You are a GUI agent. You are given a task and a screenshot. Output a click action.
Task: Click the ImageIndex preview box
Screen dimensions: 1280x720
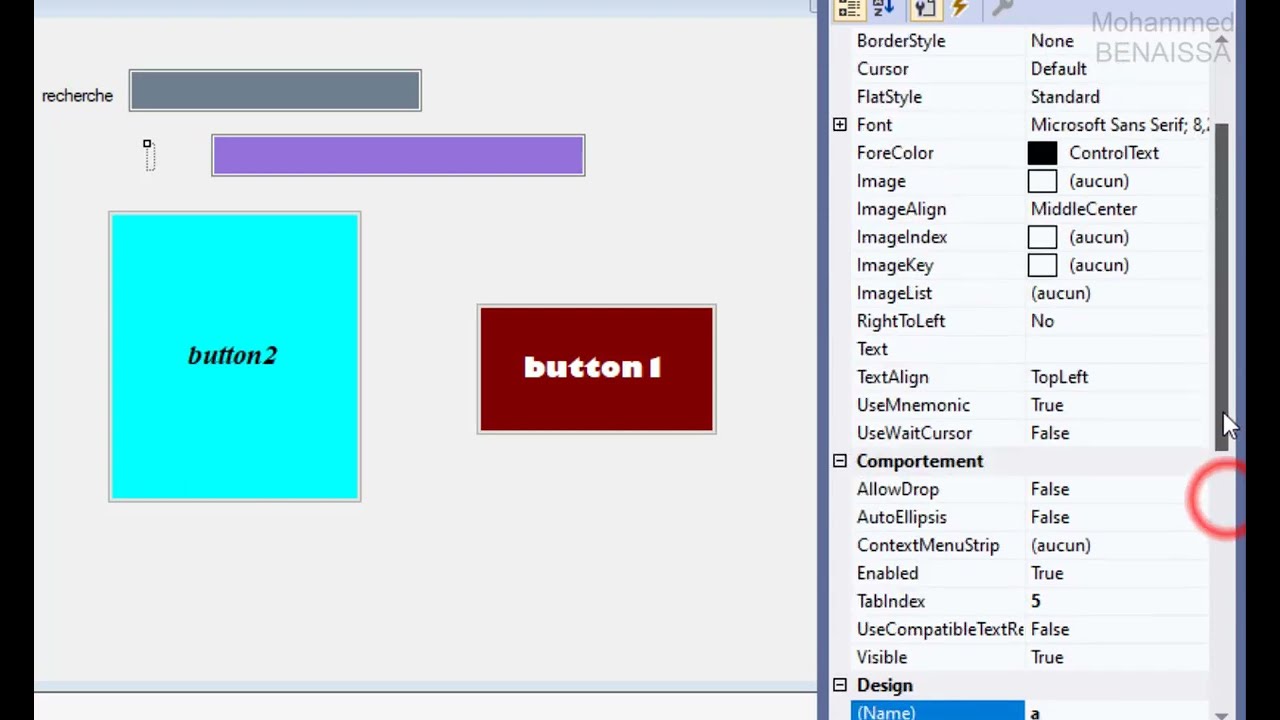tap(1042, 237)
